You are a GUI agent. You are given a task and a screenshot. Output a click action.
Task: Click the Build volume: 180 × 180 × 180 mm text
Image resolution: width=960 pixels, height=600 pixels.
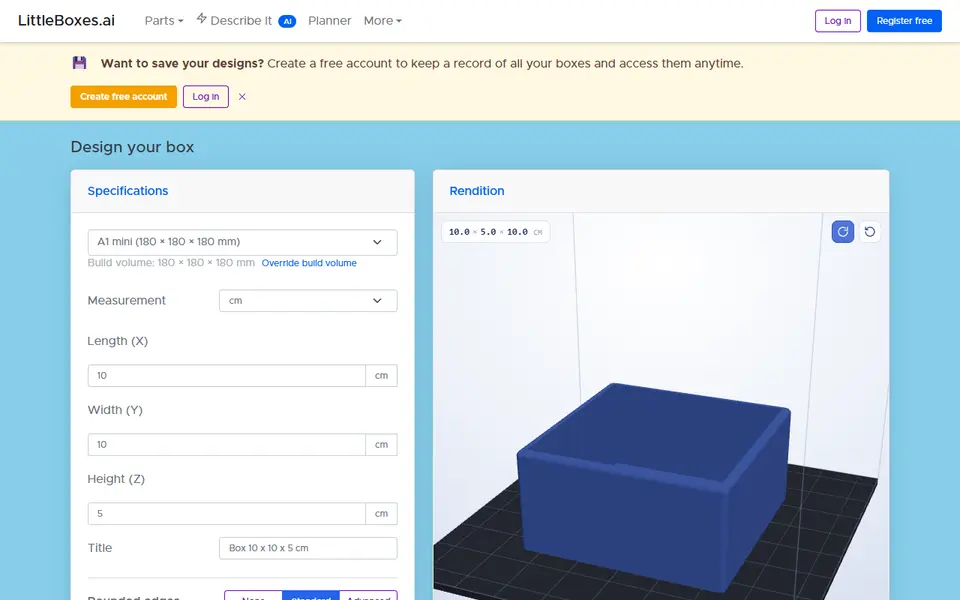point(171,263)
